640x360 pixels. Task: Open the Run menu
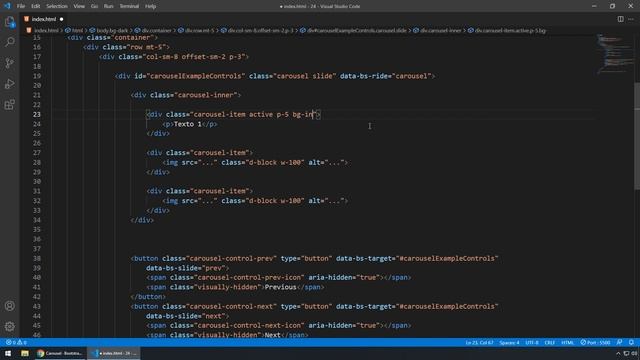pyautogui.click(x=109, y=6)
